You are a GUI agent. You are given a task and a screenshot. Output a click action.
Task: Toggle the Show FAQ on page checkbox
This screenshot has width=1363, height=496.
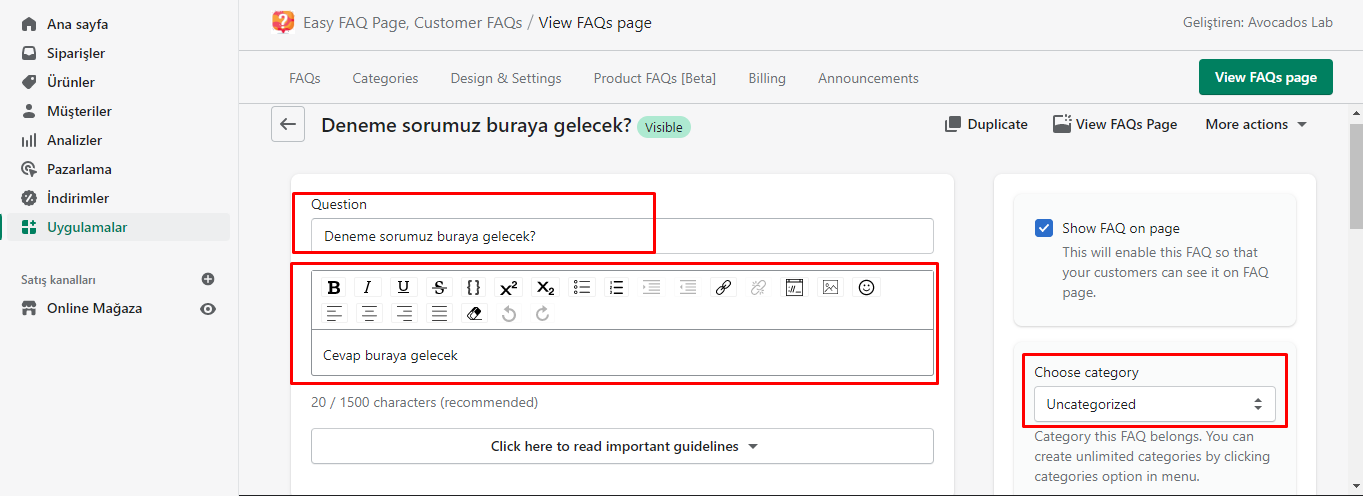[x=1044, y=228]
